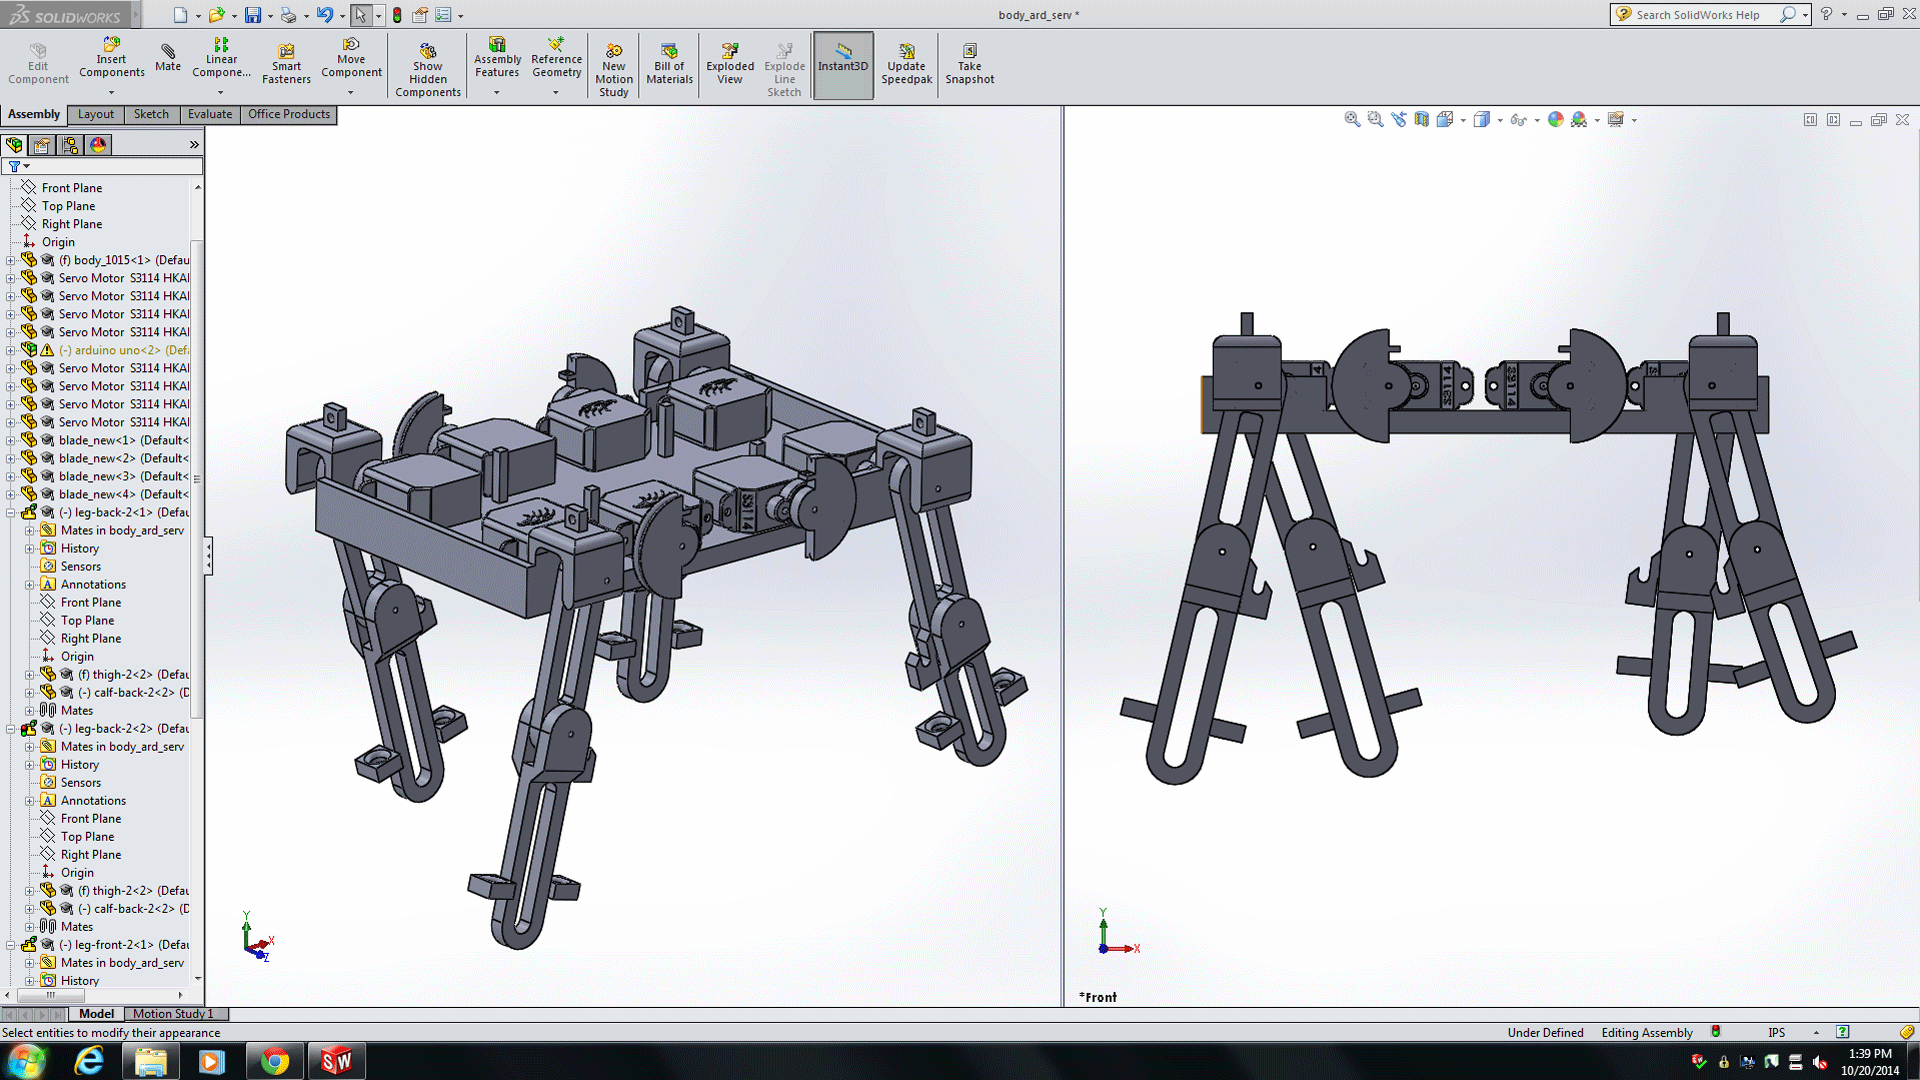Click the Edit Appearance color ball icon
The height and width of the screenshot is (1080, 1920).
coord(1555,120)
